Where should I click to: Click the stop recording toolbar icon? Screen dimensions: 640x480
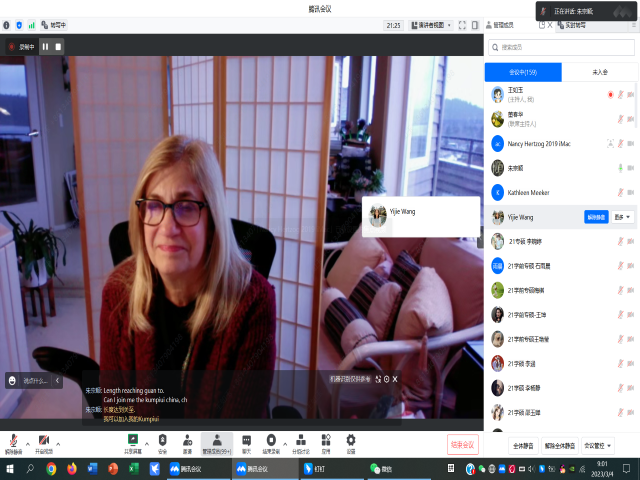271,444
